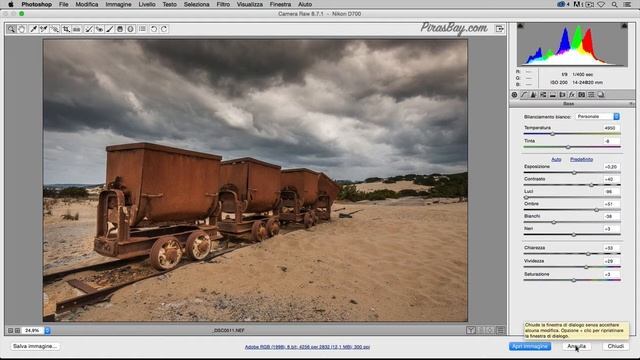Click the Annulla button
The width and height of the screenshot is (640, 360).
coord(576,346)
